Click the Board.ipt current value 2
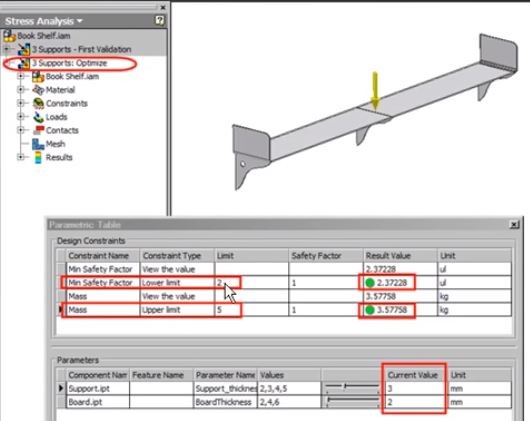 (x=415, y=402)
